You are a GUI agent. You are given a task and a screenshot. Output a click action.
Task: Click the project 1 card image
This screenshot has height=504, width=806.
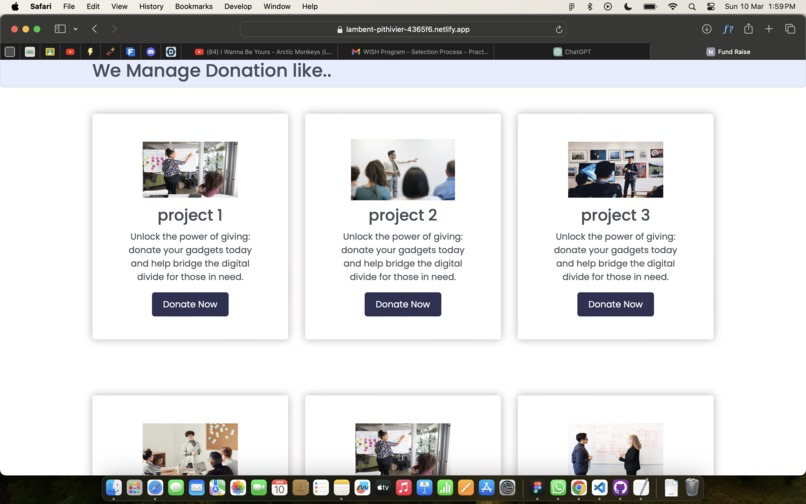(x=190, y=169)
